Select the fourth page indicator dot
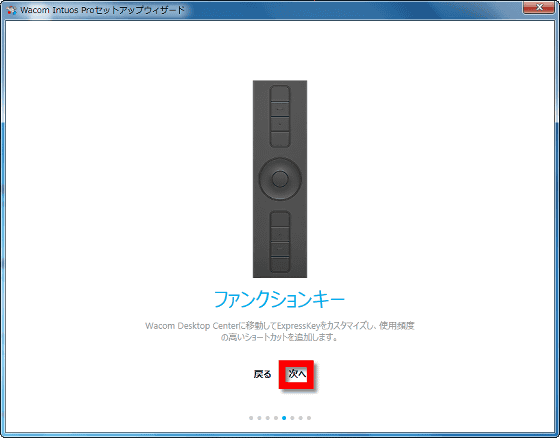Image resolution: width=560 pixels, height=438 pixels. pyautogui.click(x=276, y=418)
